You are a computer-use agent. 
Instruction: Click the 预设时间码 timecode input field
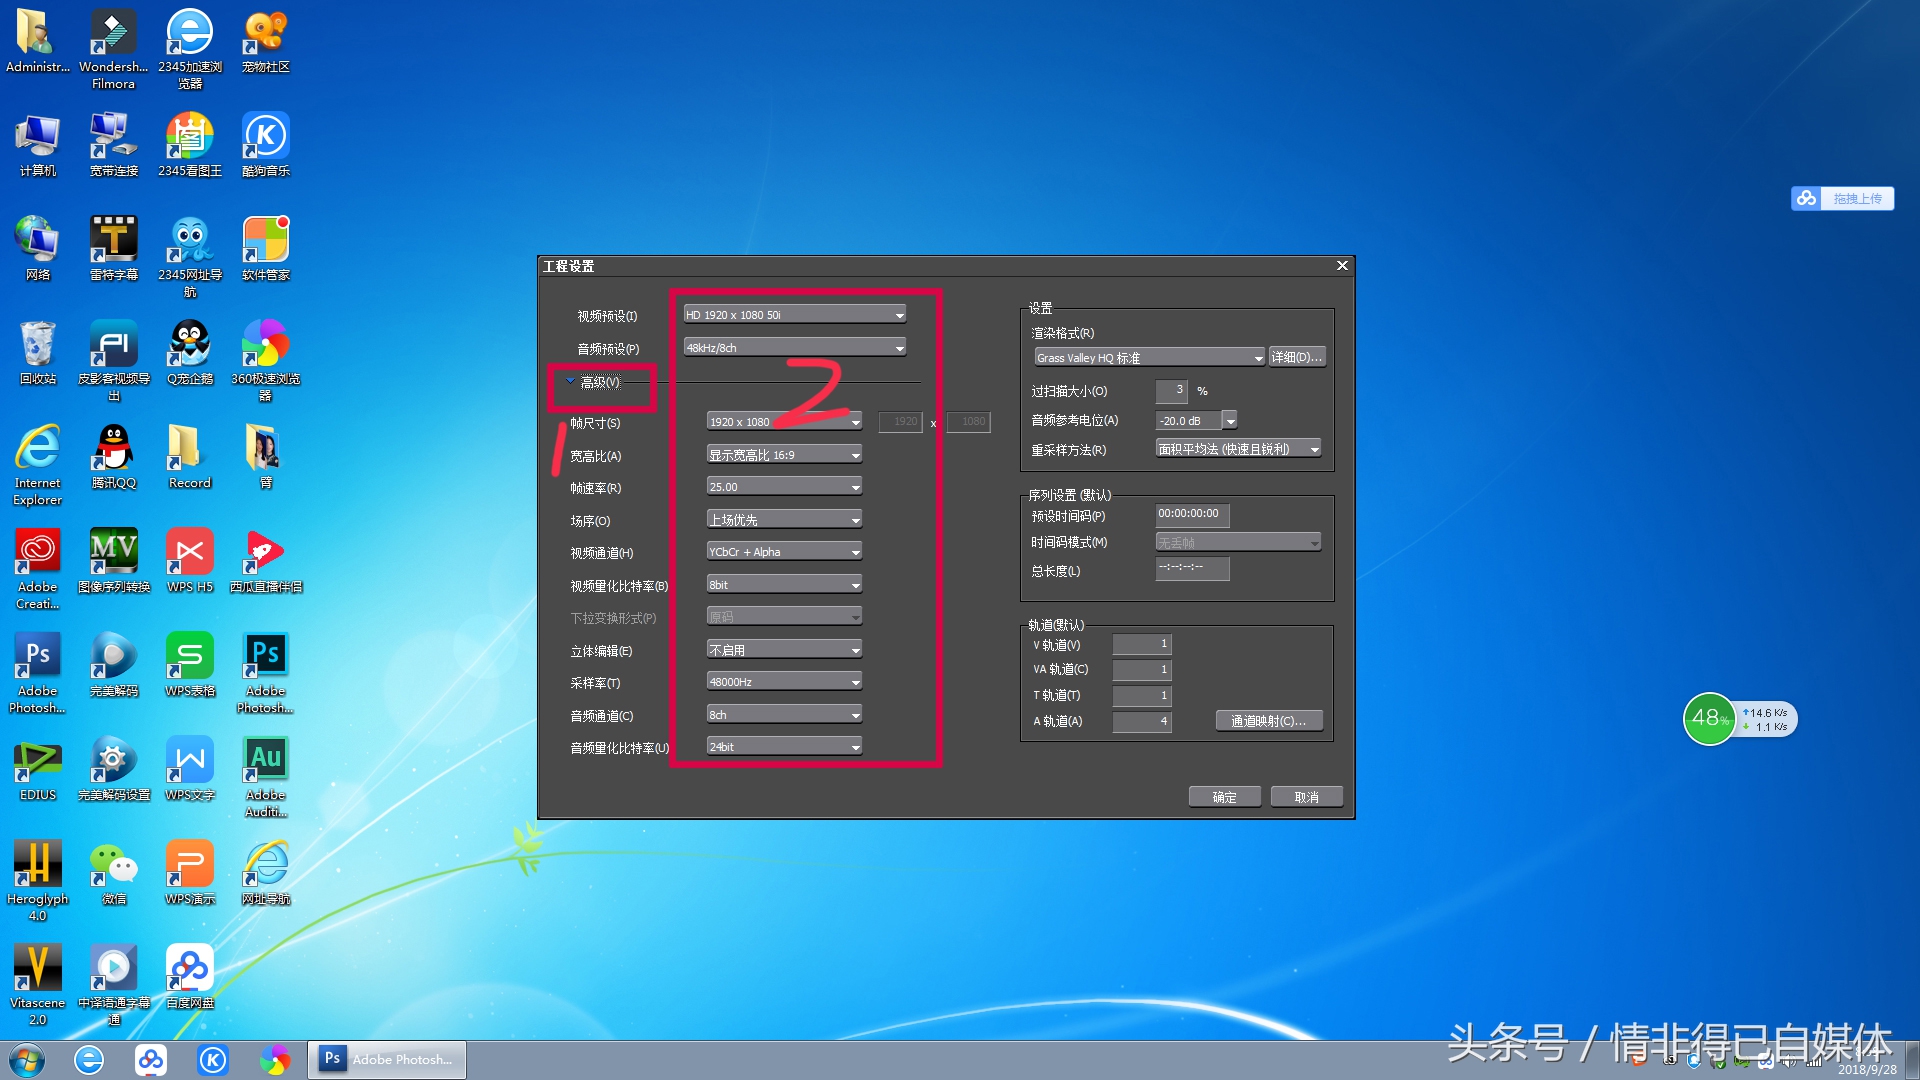pos(1191,514)
